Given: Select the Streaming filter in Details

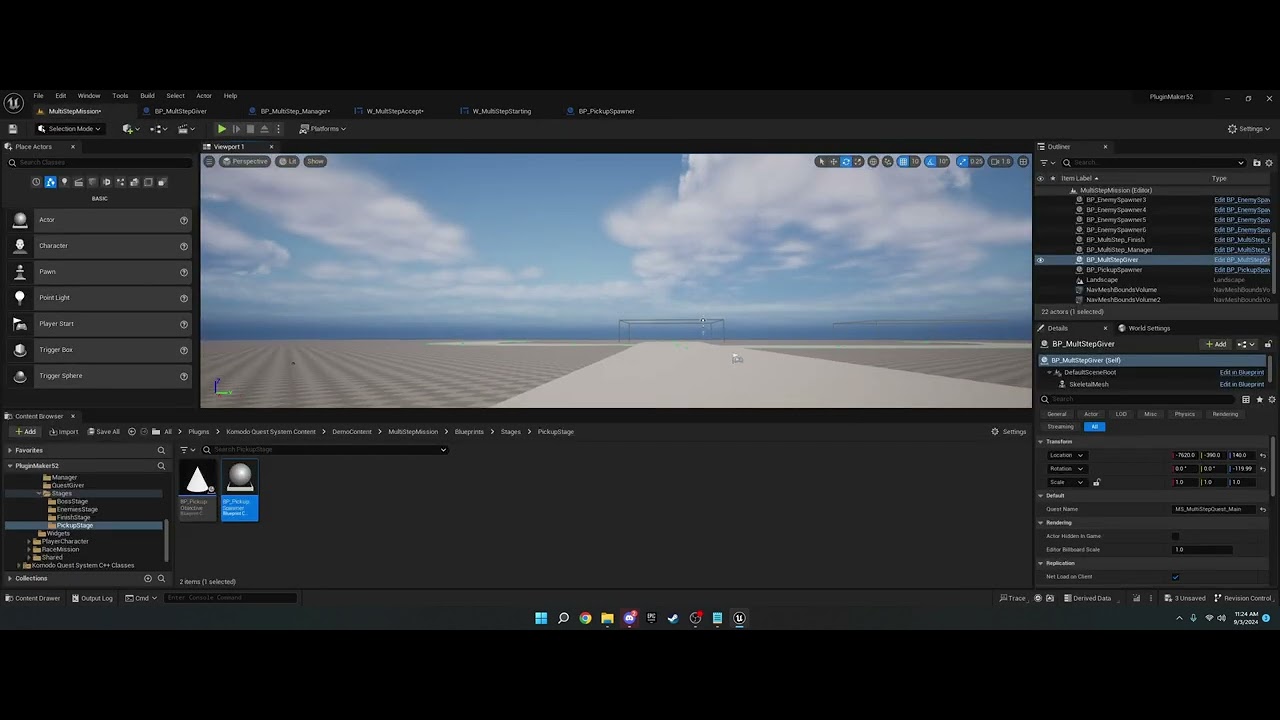Looking at the screenshot, I should [x=1060, y=427].
